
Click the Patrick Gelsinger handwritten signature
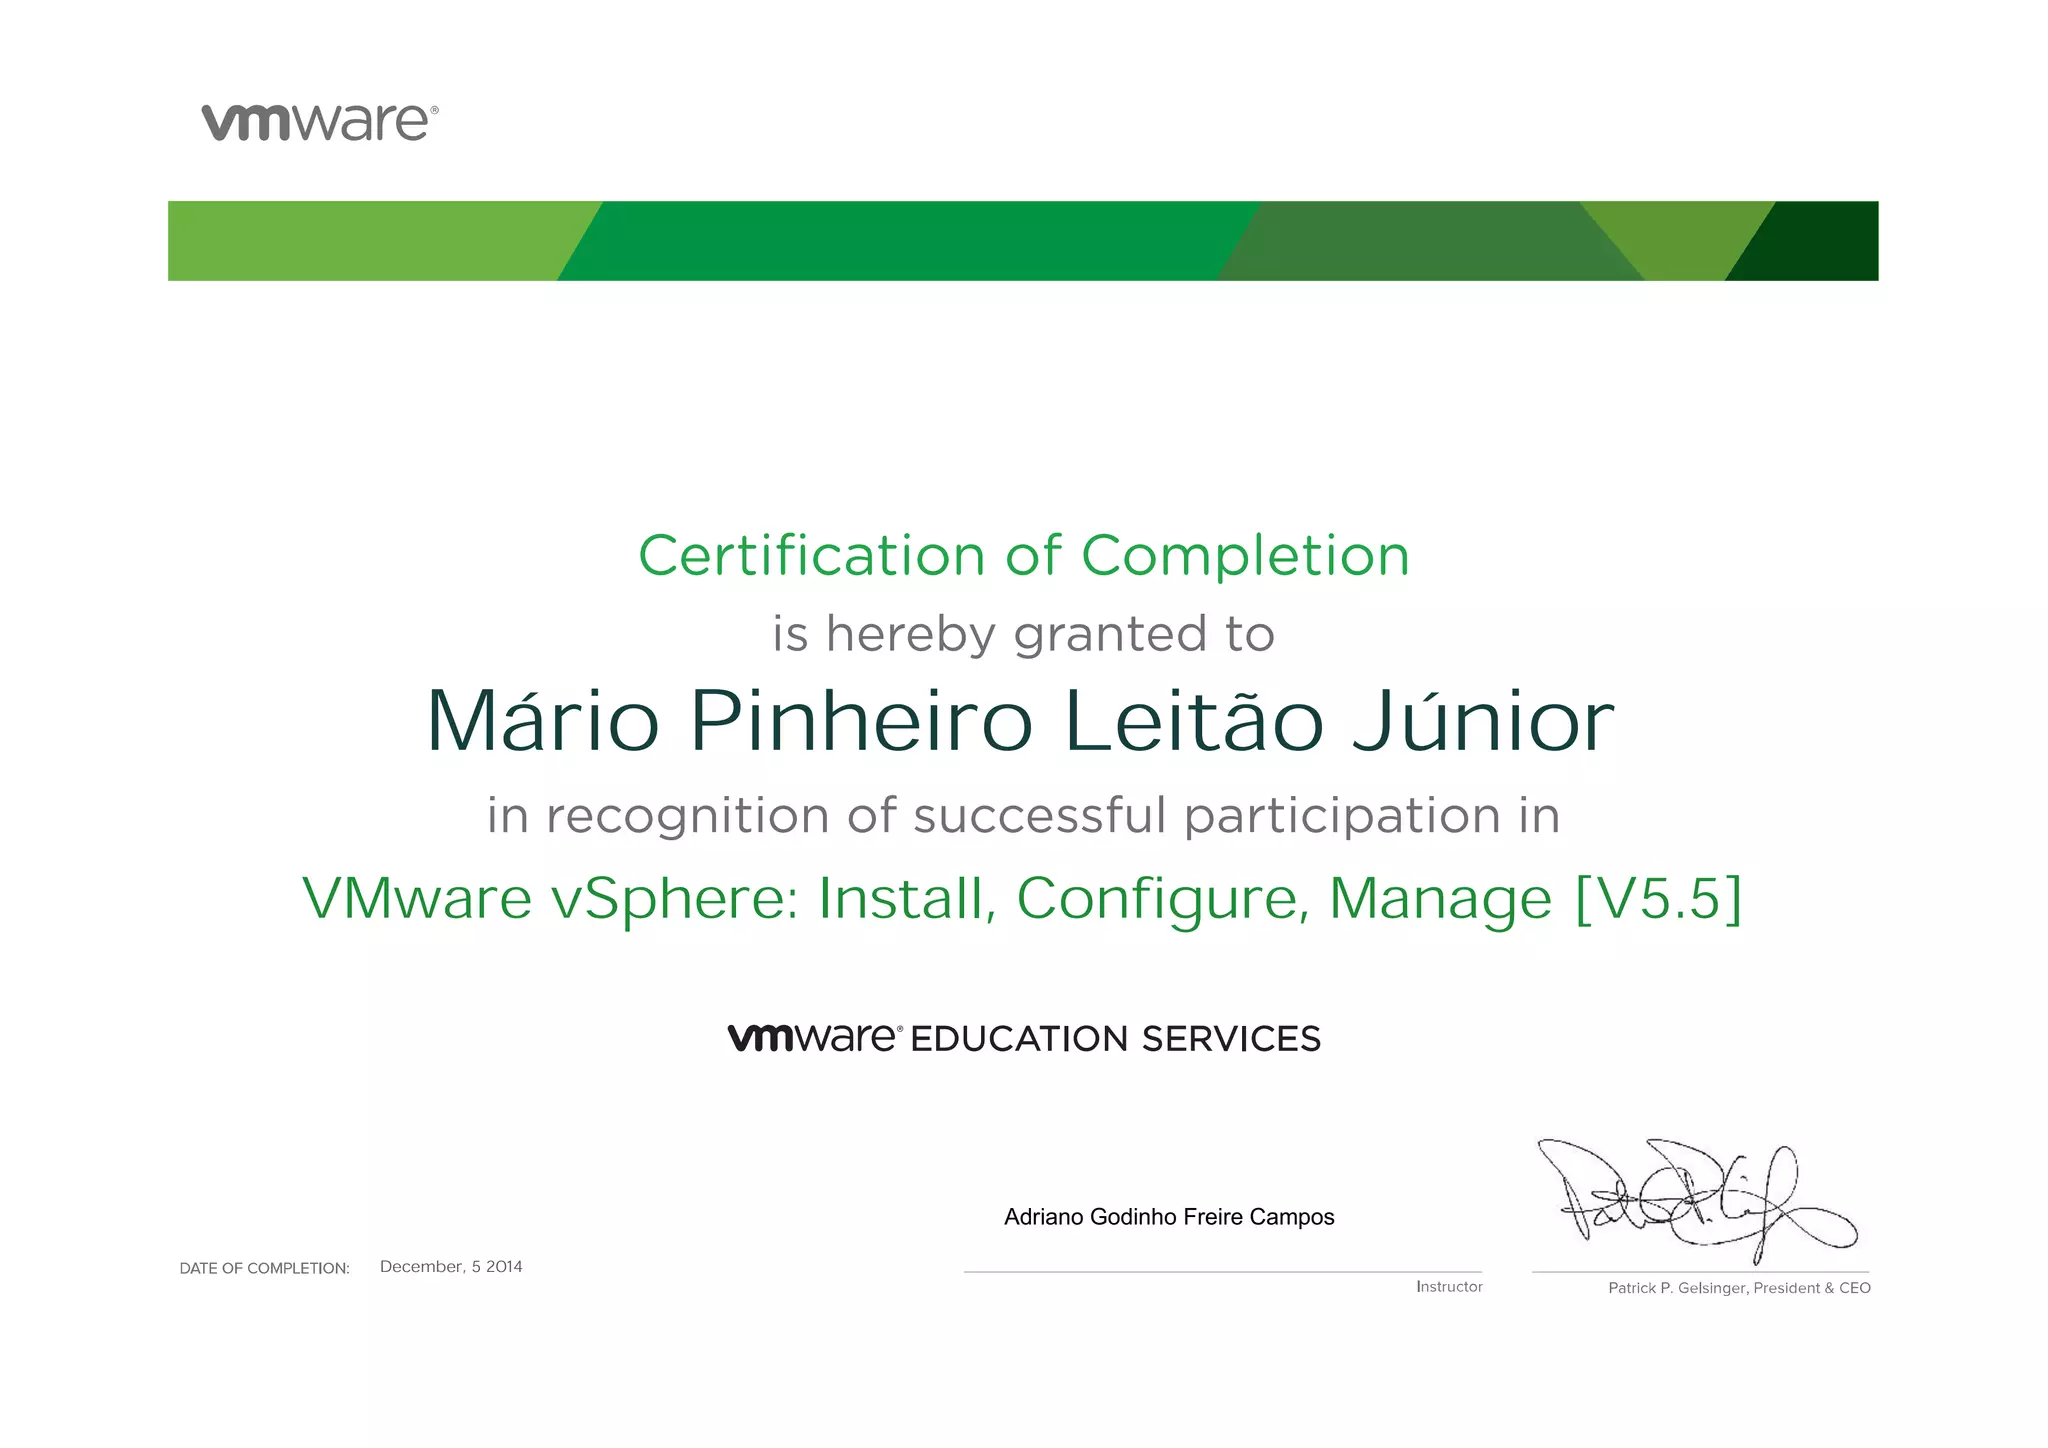1694,1198
